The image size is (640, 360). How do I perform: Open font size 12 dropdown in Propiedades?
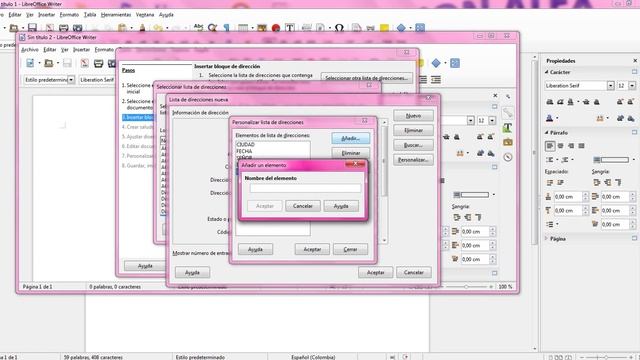[x=632, y=86]
